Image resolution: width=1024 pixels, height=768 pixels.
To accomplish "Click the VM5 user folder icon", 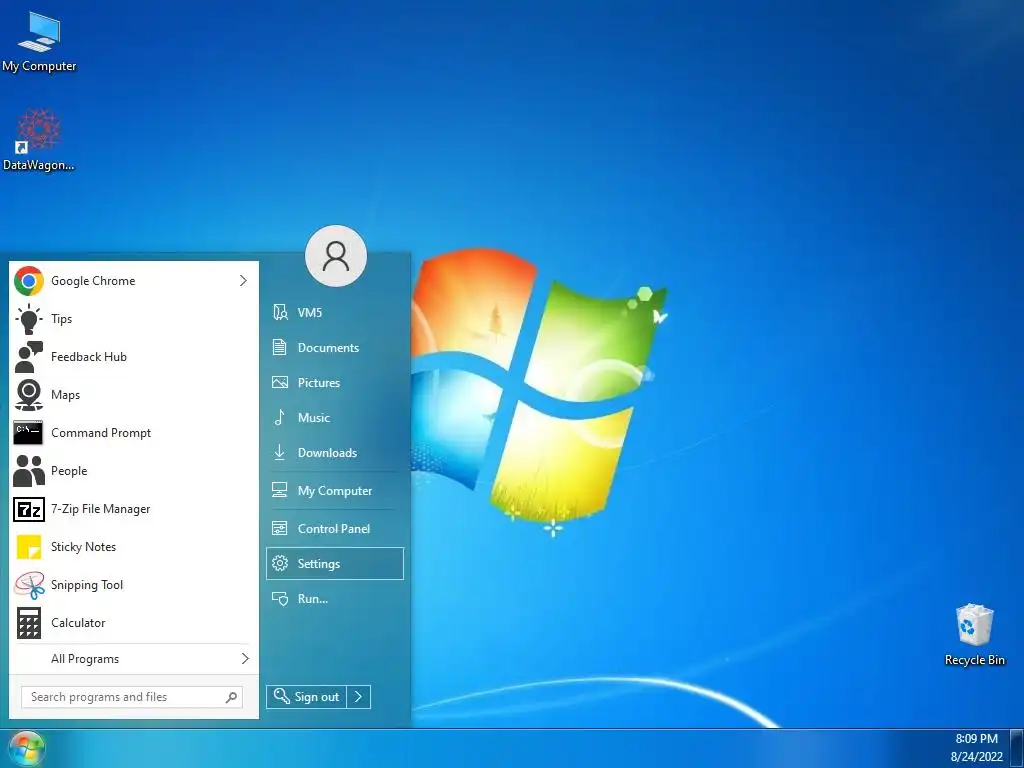I will (280, 312).
